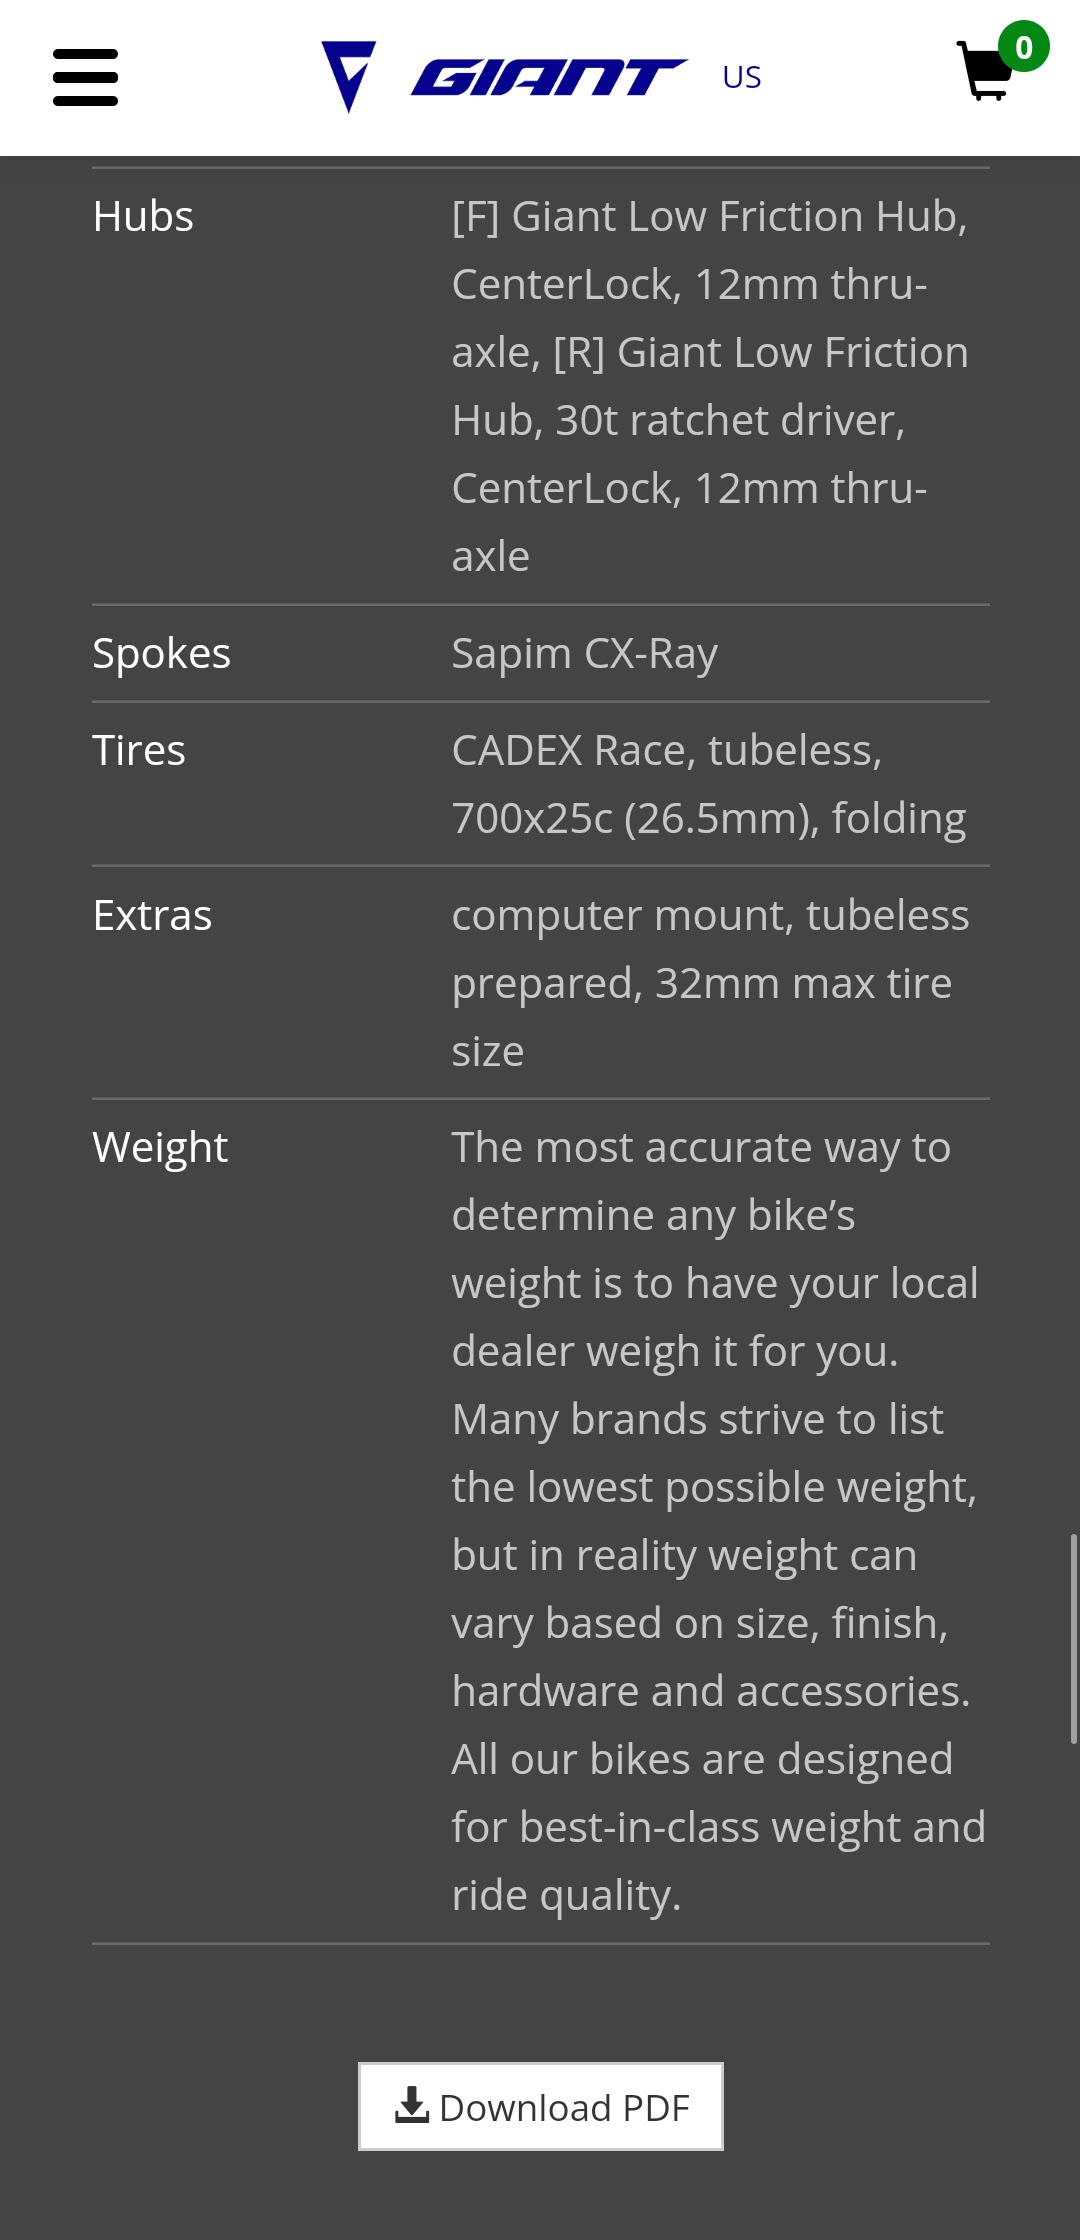This screenshot has width=1080, height=2240.
Task: Switch region via the US link
Action: [x=741, y=77]
